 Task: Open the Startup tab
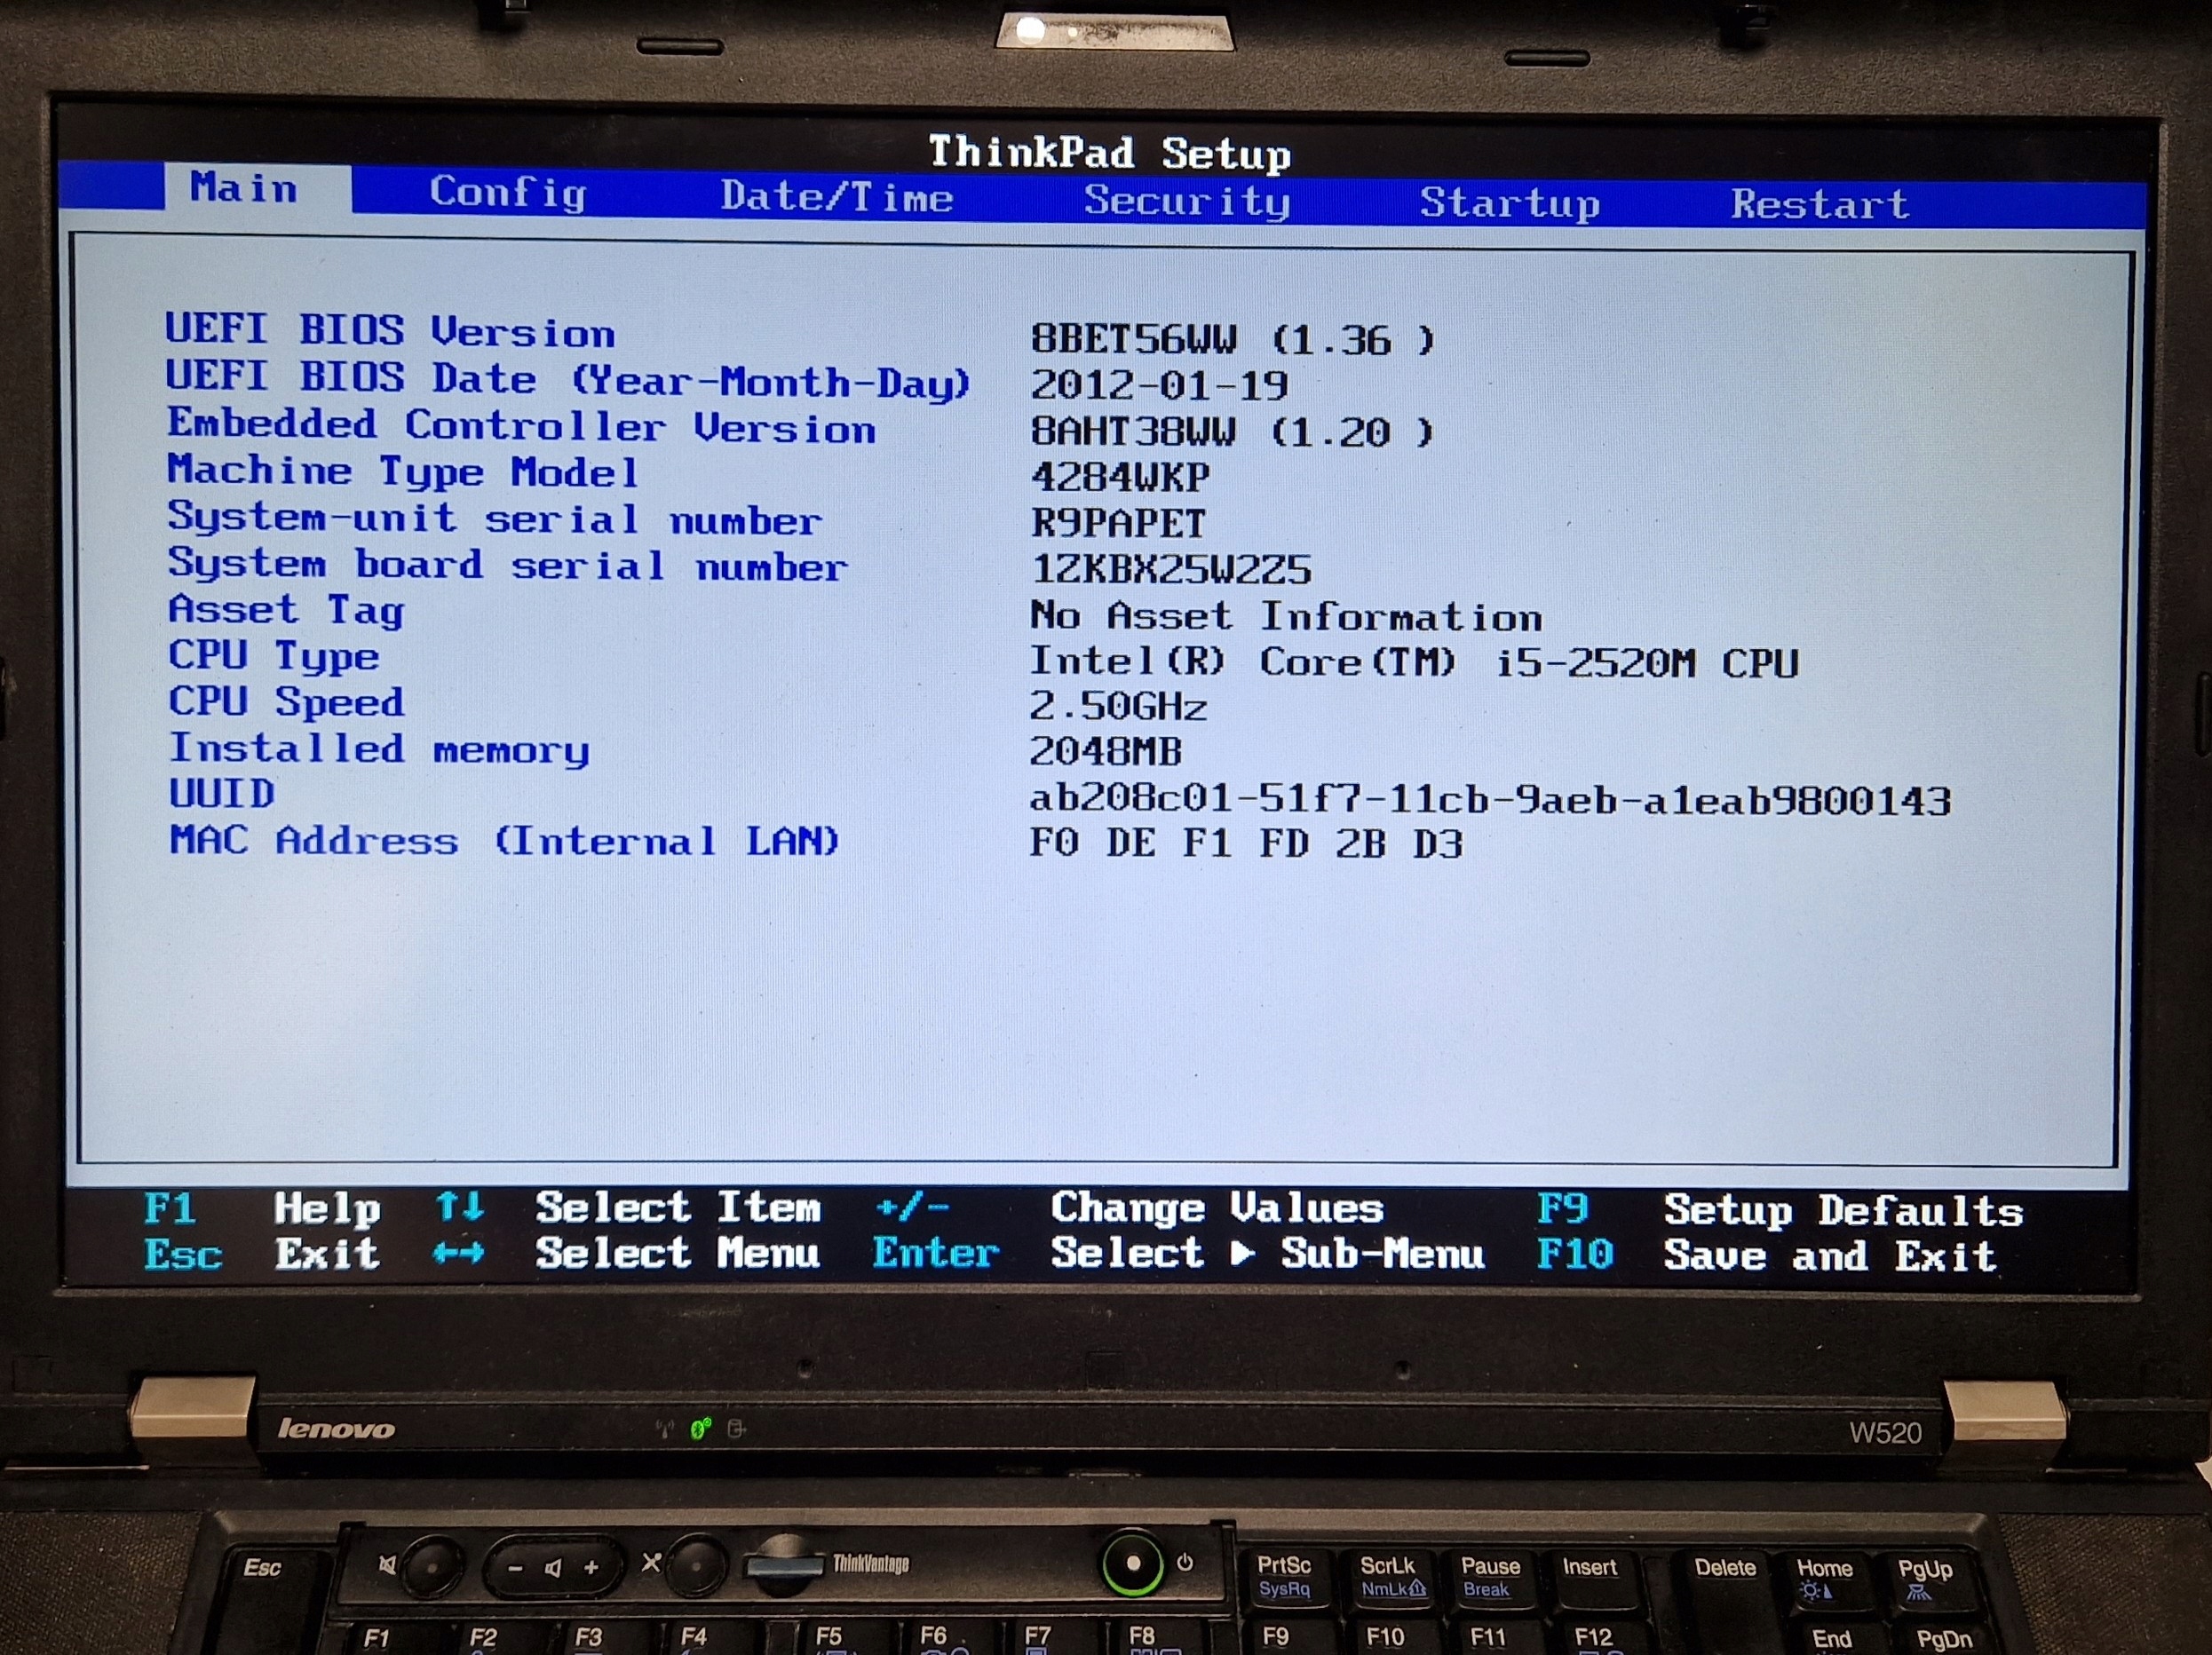pyautogui.click(x=1509, y=203)
